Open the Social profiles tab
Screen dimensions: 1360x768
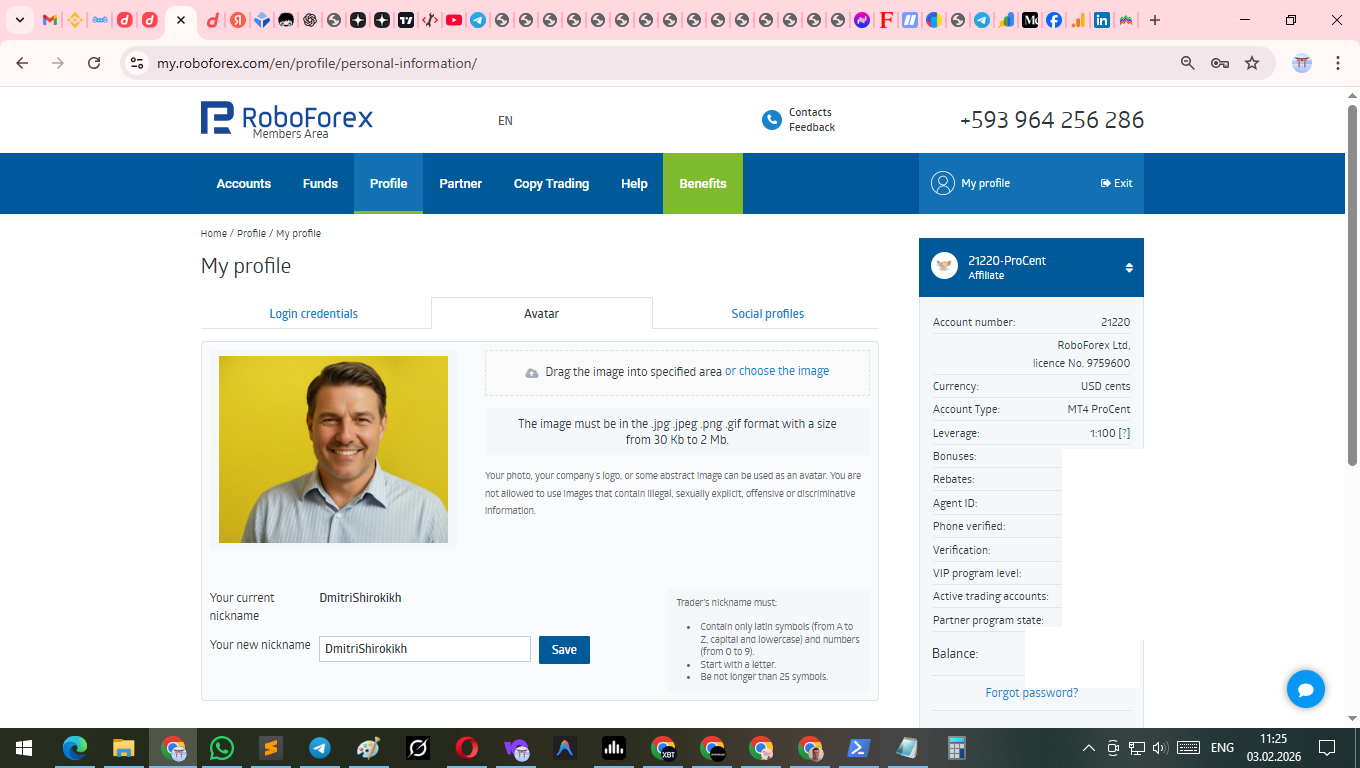(767, 313)
